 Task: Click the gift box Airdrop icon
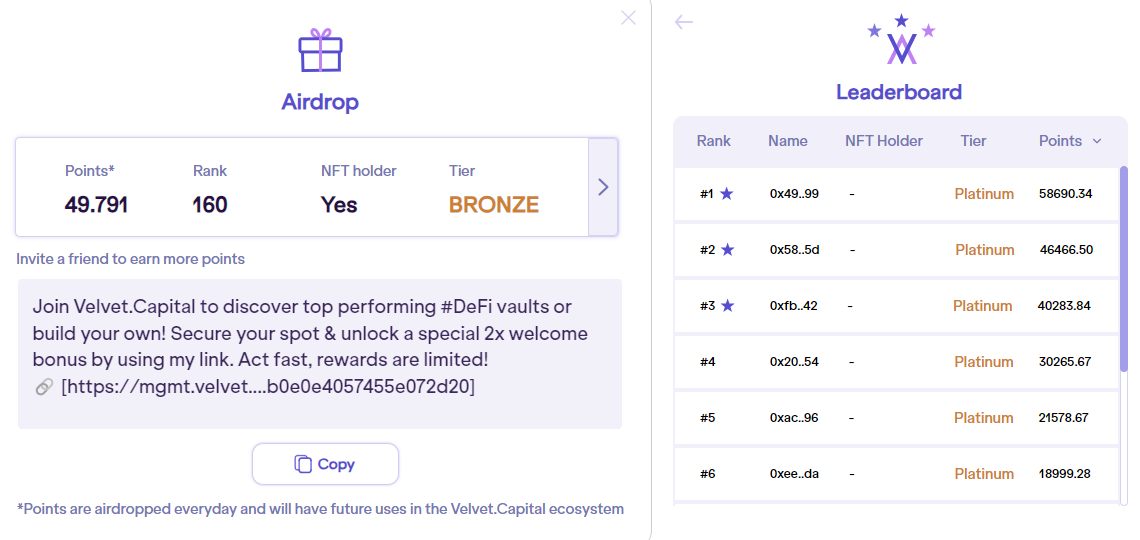click(320, 50)
